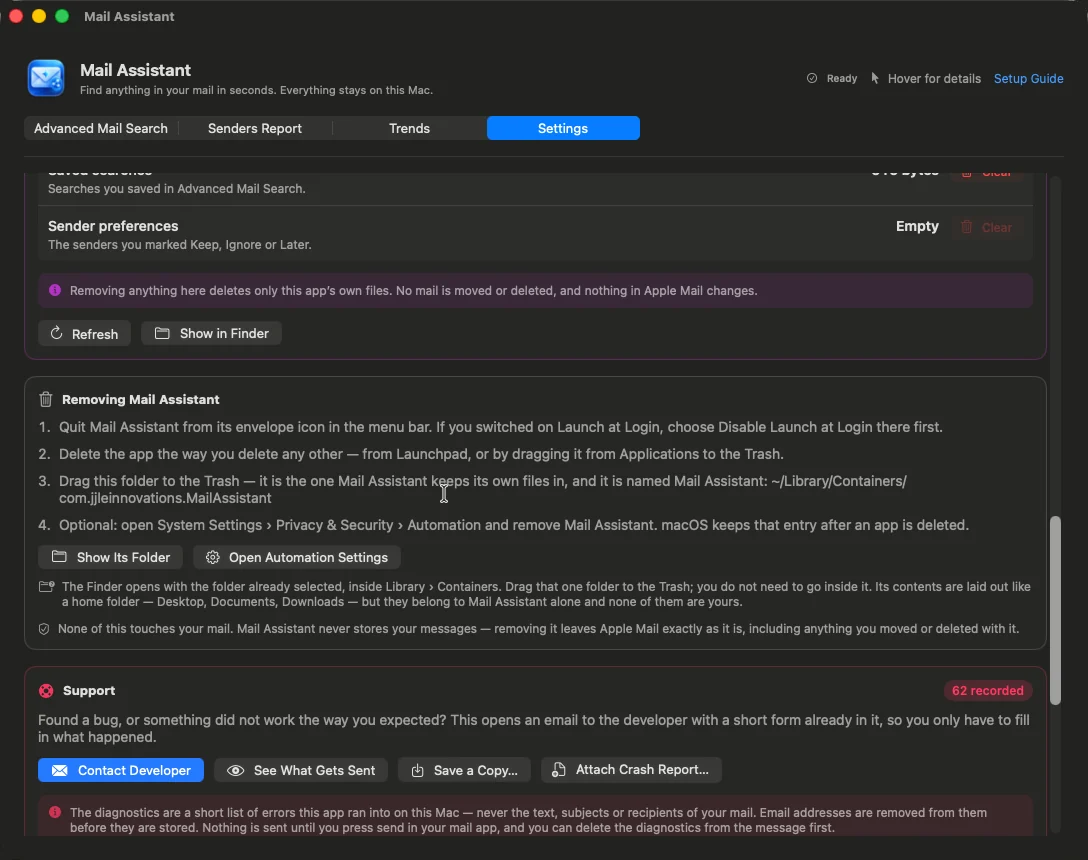Click gear icon on Open Automation Settings

pos(212,557)
